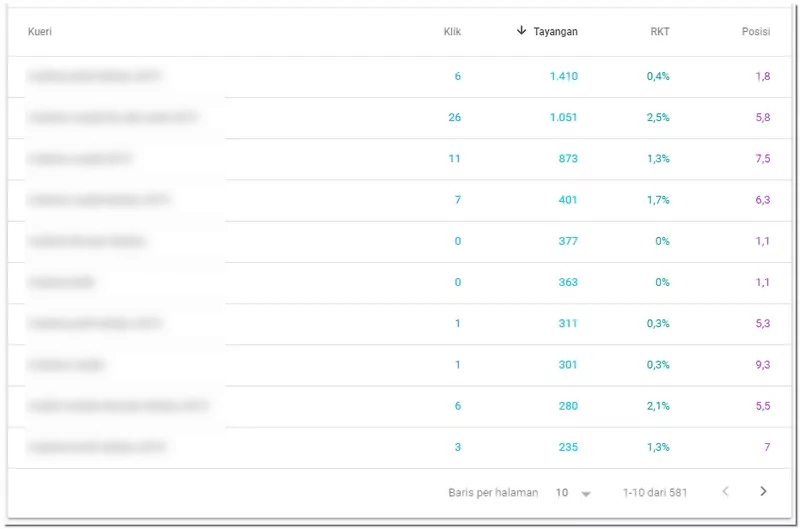Click the 1,8 position value
This screenshot has height=529, width=800.
763,76
